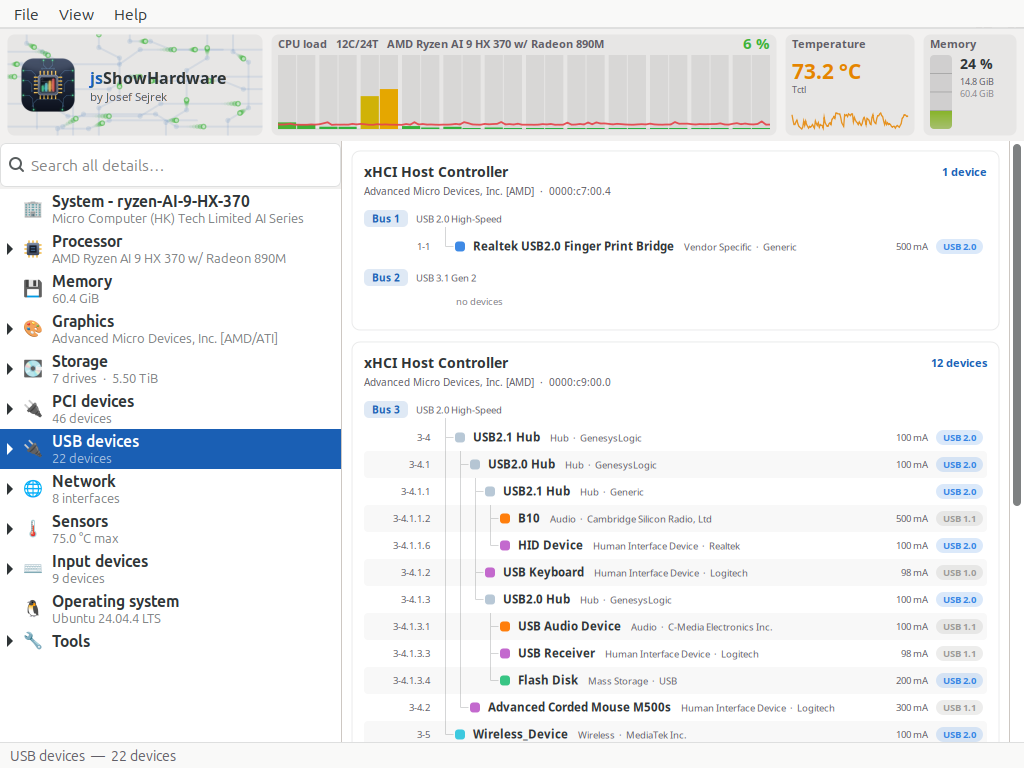Click the CPU load graph panel
The height and width of the screenshot is (768, 1024).
click(524, 85)
